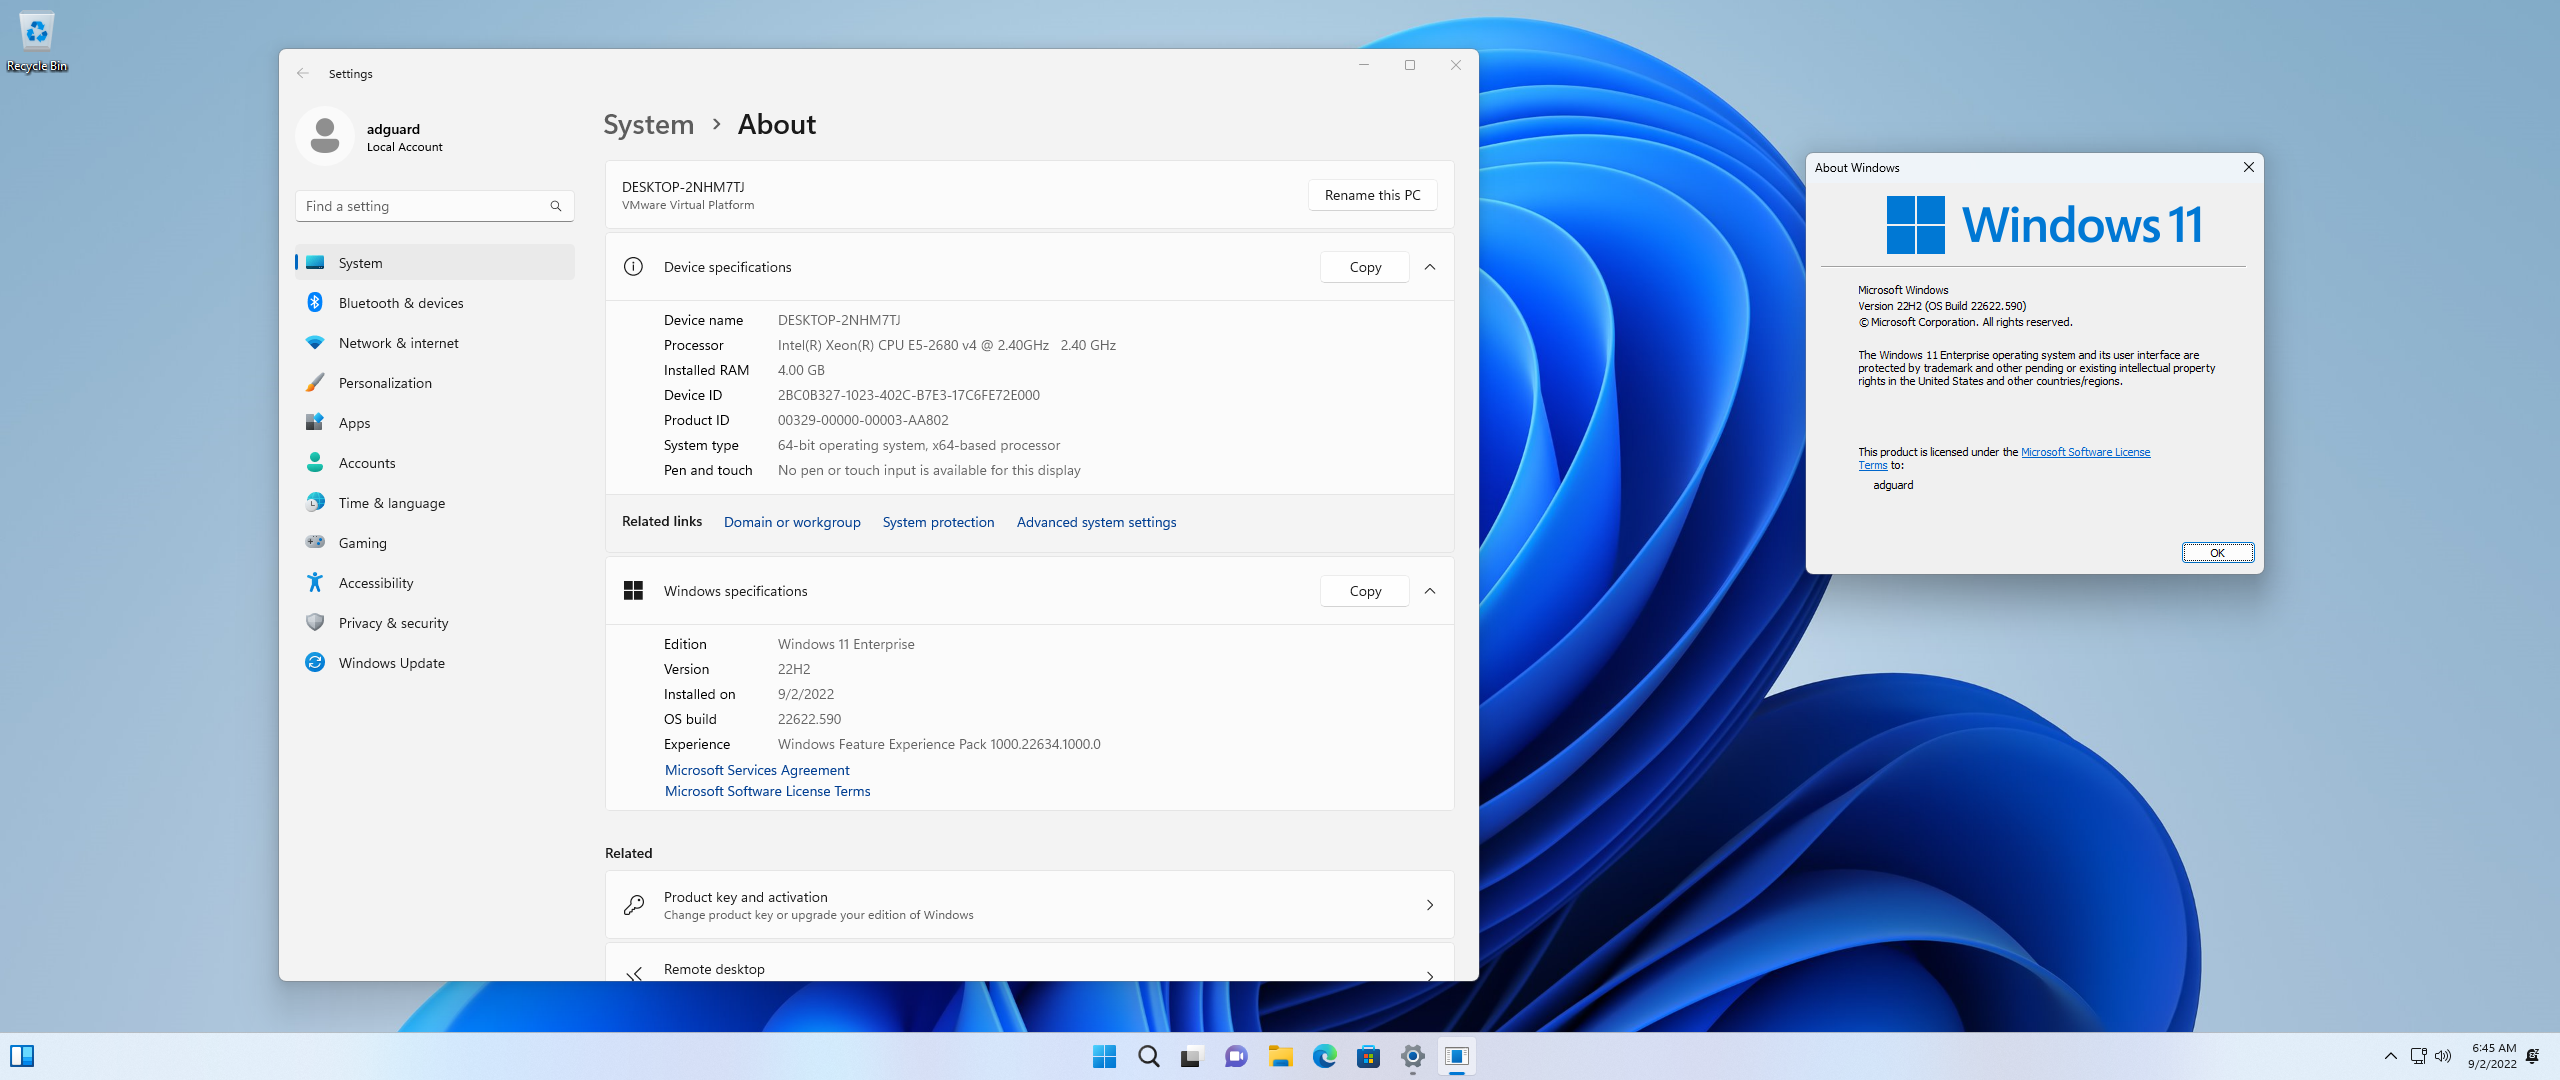2560x1080 pixels.
Task: Open Microsoft Software License Terms in Settings
Action: (x=767, y=791)
